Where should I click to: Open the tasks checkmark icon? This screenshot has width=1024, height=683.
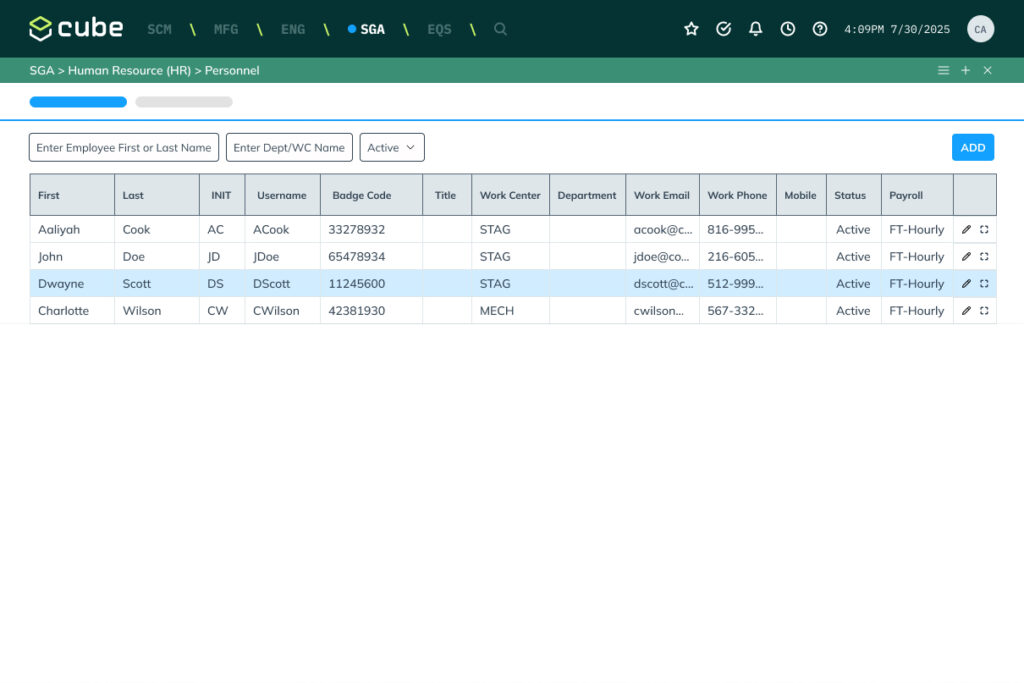tap(724, 29)
